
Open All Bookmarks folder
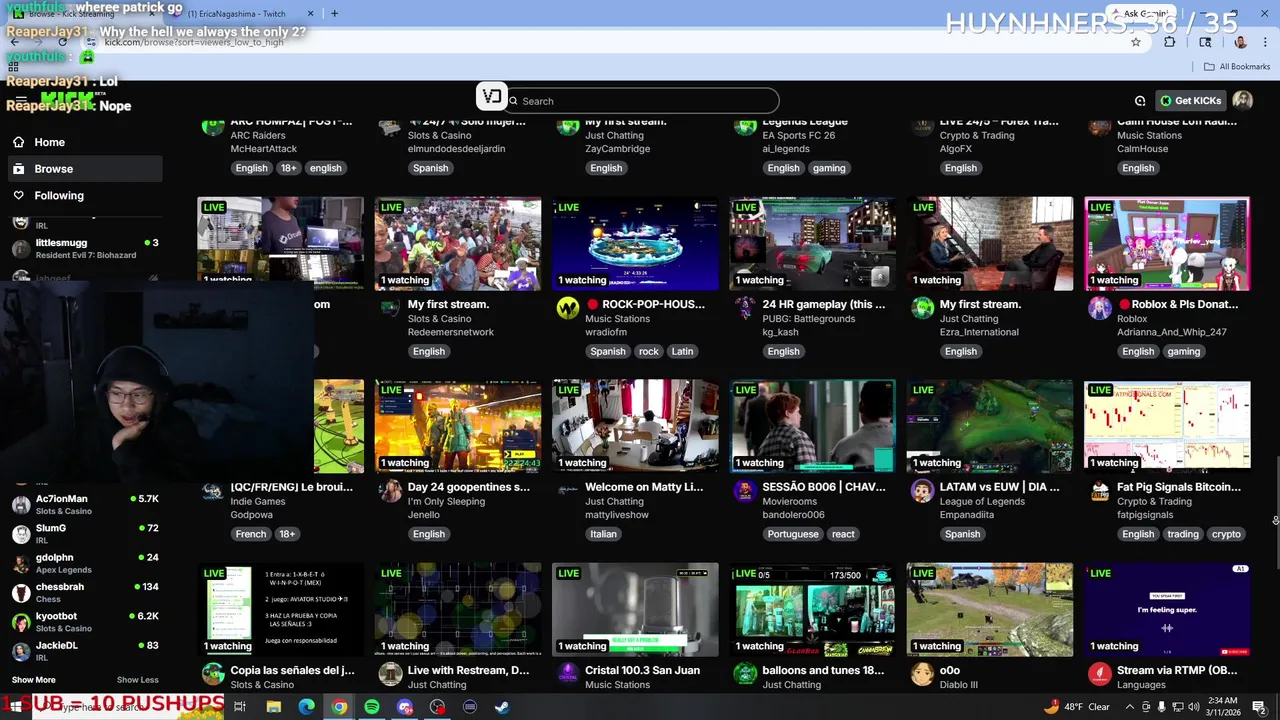[x=1237, y=67]
